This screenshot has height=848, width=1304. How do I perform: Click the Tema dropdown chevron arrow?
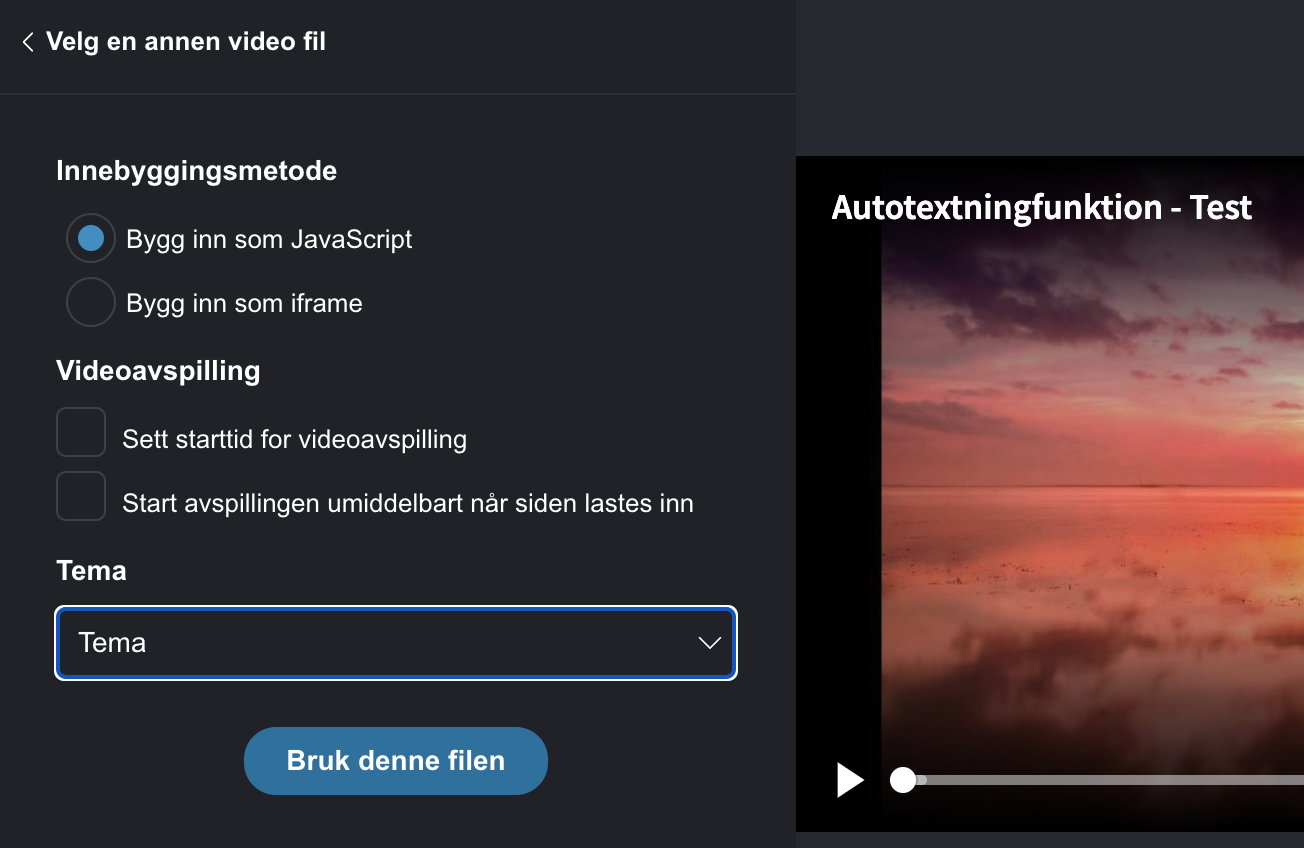point(710,643)
